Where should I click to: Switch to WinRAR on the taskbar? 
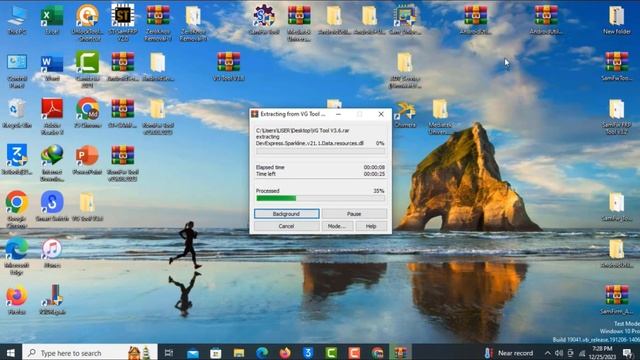(x=400, y=353)
